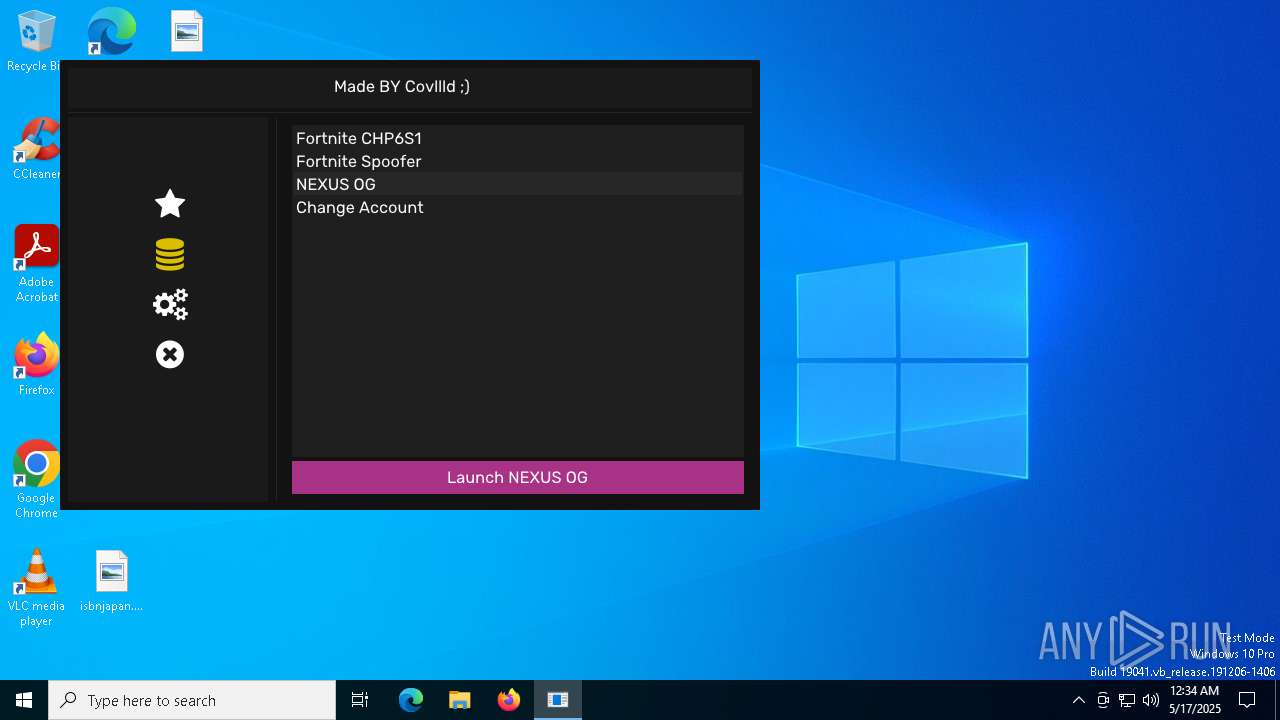1280x720 pixels.
Task: Switch to the running launcher app on taskbar
Action: (558, 700)
